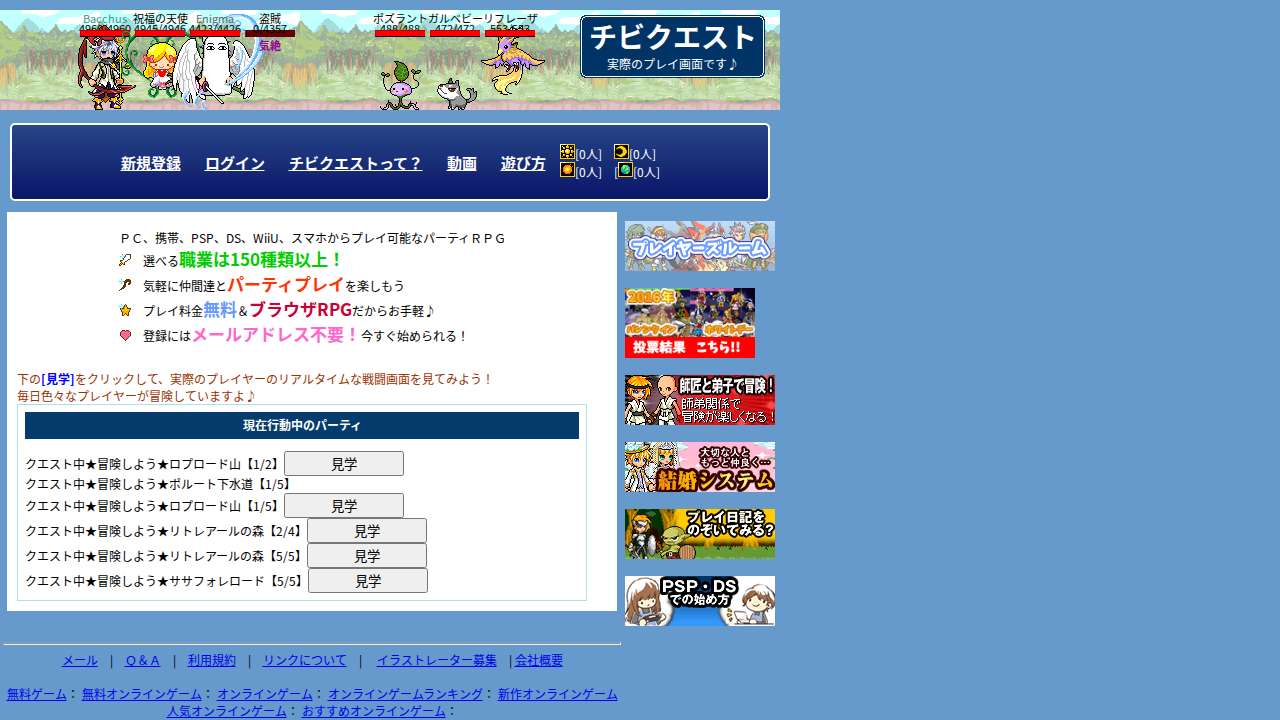Click the メールアドレス不要 pink text
Screen dimensions: 1280x720
click(276, 335)
